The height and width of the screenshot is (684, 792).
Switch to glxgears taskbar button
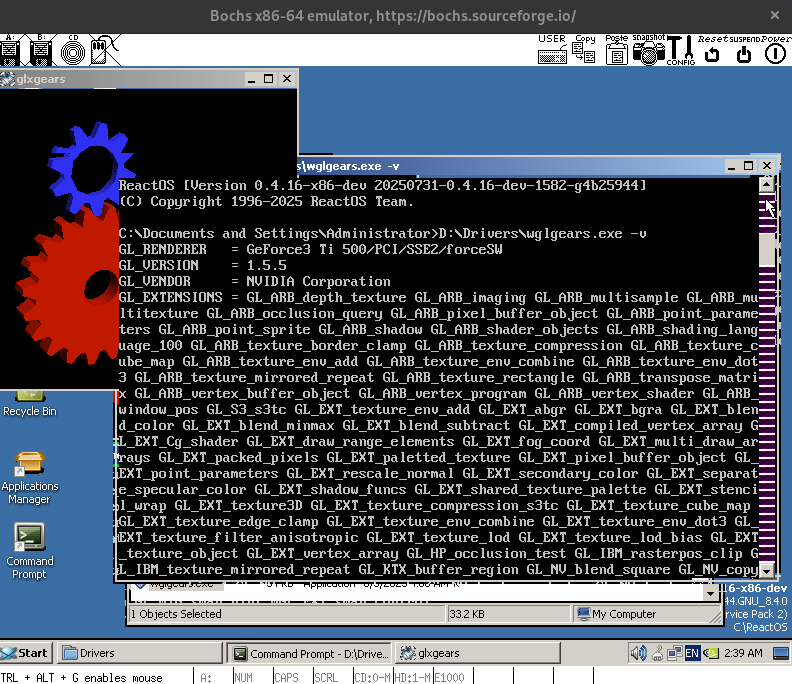tap(478, 653)
